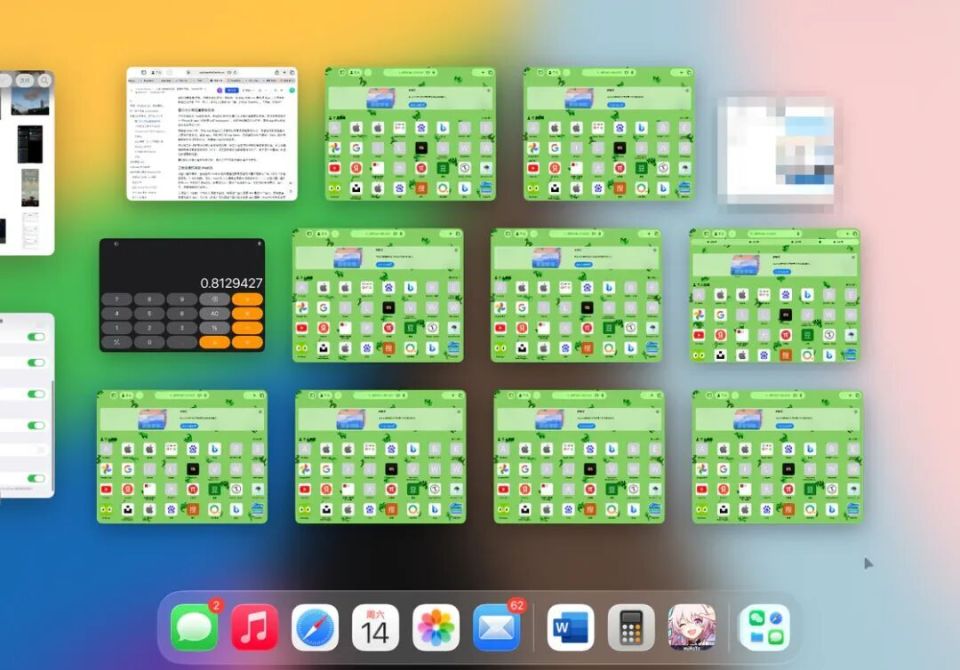Toggle the bottom green switch in settings window
The height and width of the screenshot is (670, 960).
(x=37, y=478)
